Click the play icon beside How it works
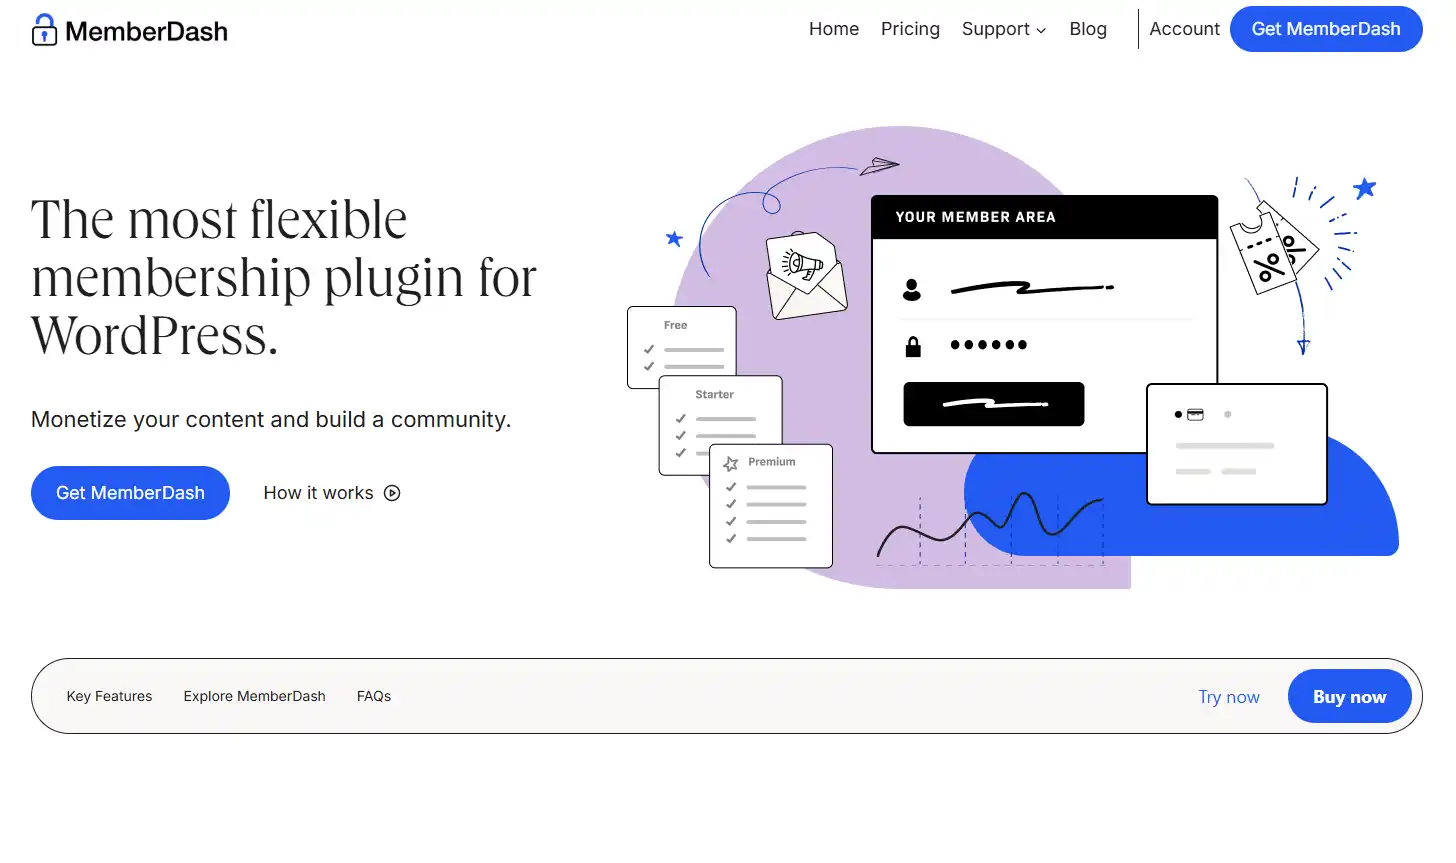This screenshot has width=1456, height=863. coord(392,493)
